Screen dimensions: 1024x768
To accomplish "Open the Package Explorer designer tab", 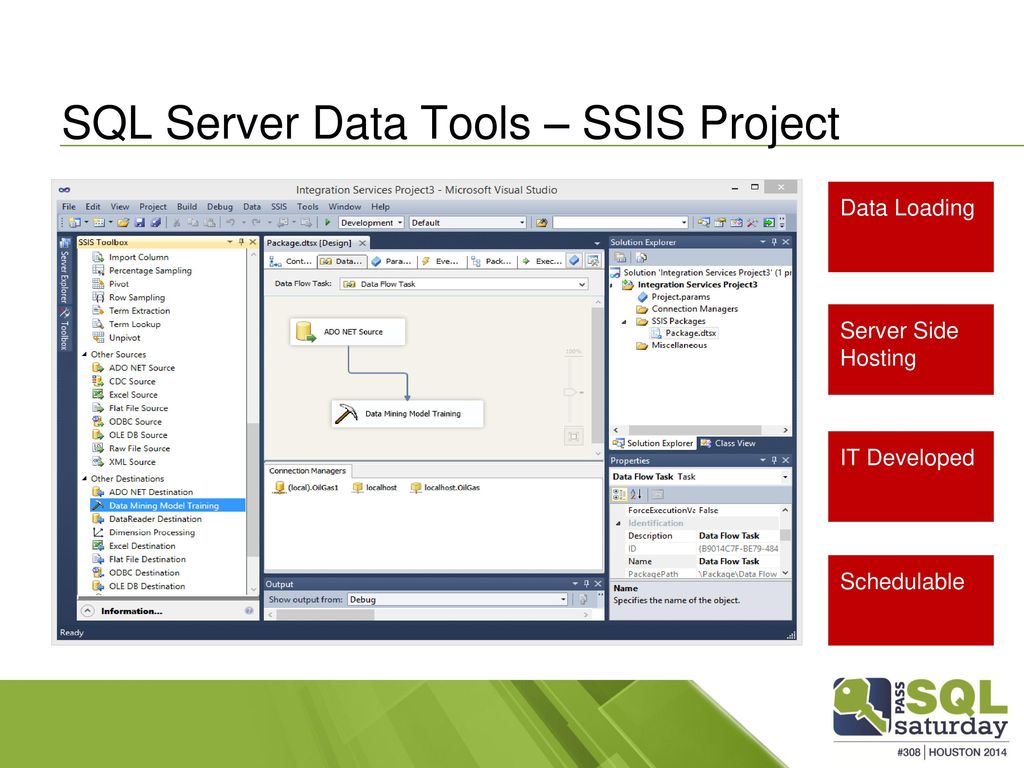I will [x=492, y=261].
